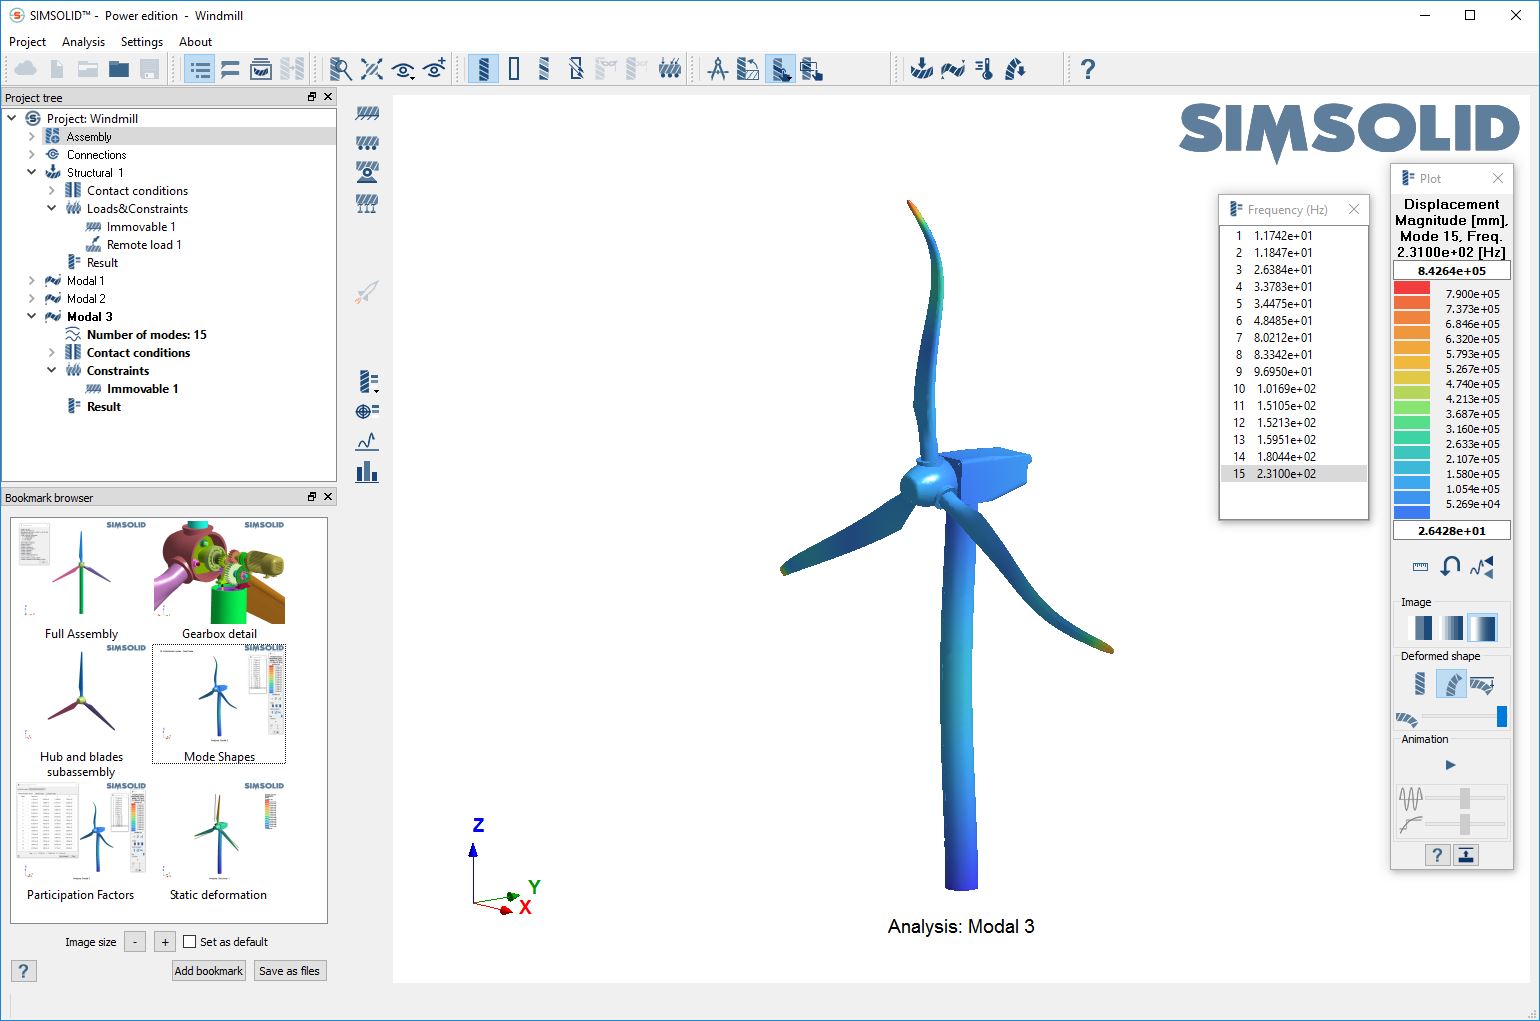Select frequency mode 7 row 8.0212e+01
Screen dimensions: 1540x1021
click(x=1293, y=338)
